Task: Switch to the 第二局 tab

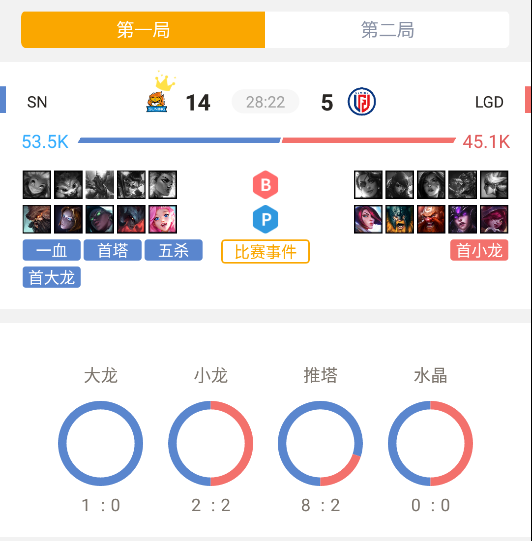Action: click(x=387, y=30)
